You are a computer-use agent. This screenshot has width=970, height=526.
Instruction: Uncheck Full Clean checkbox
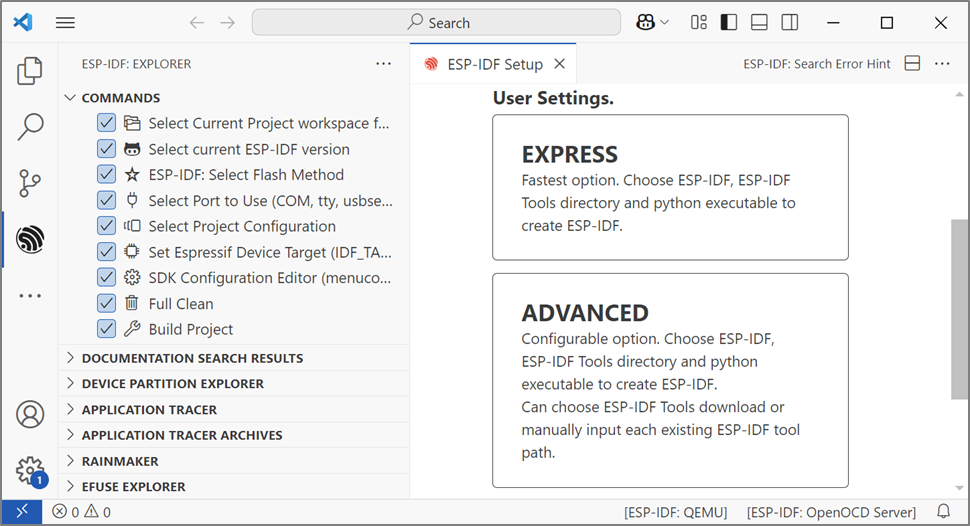[x=106, y=303]
